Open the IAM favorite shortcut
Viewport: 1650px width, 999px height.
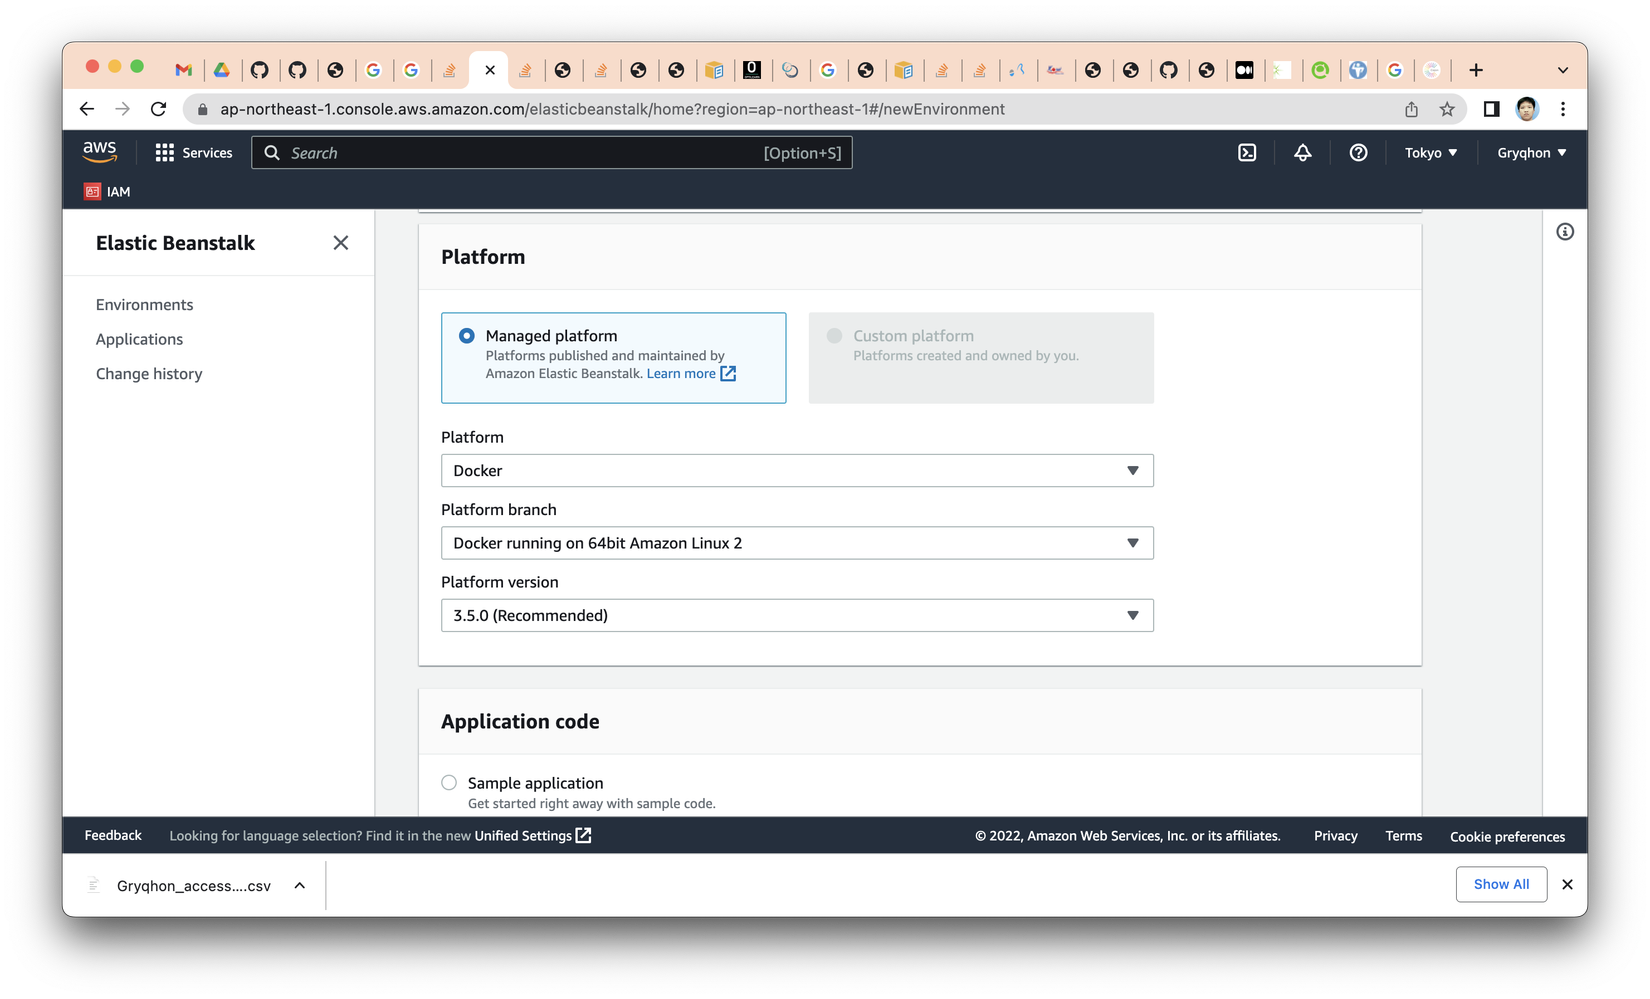click(107, 192)
